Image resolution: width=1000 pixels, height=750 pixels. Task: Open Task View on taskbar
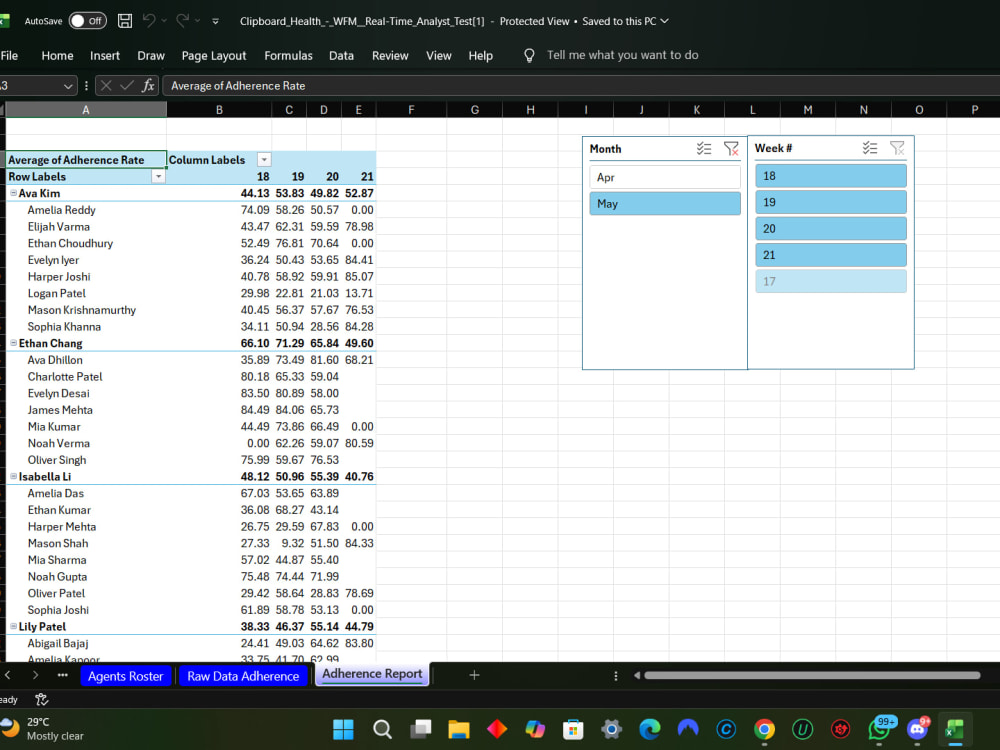point(420,729)
